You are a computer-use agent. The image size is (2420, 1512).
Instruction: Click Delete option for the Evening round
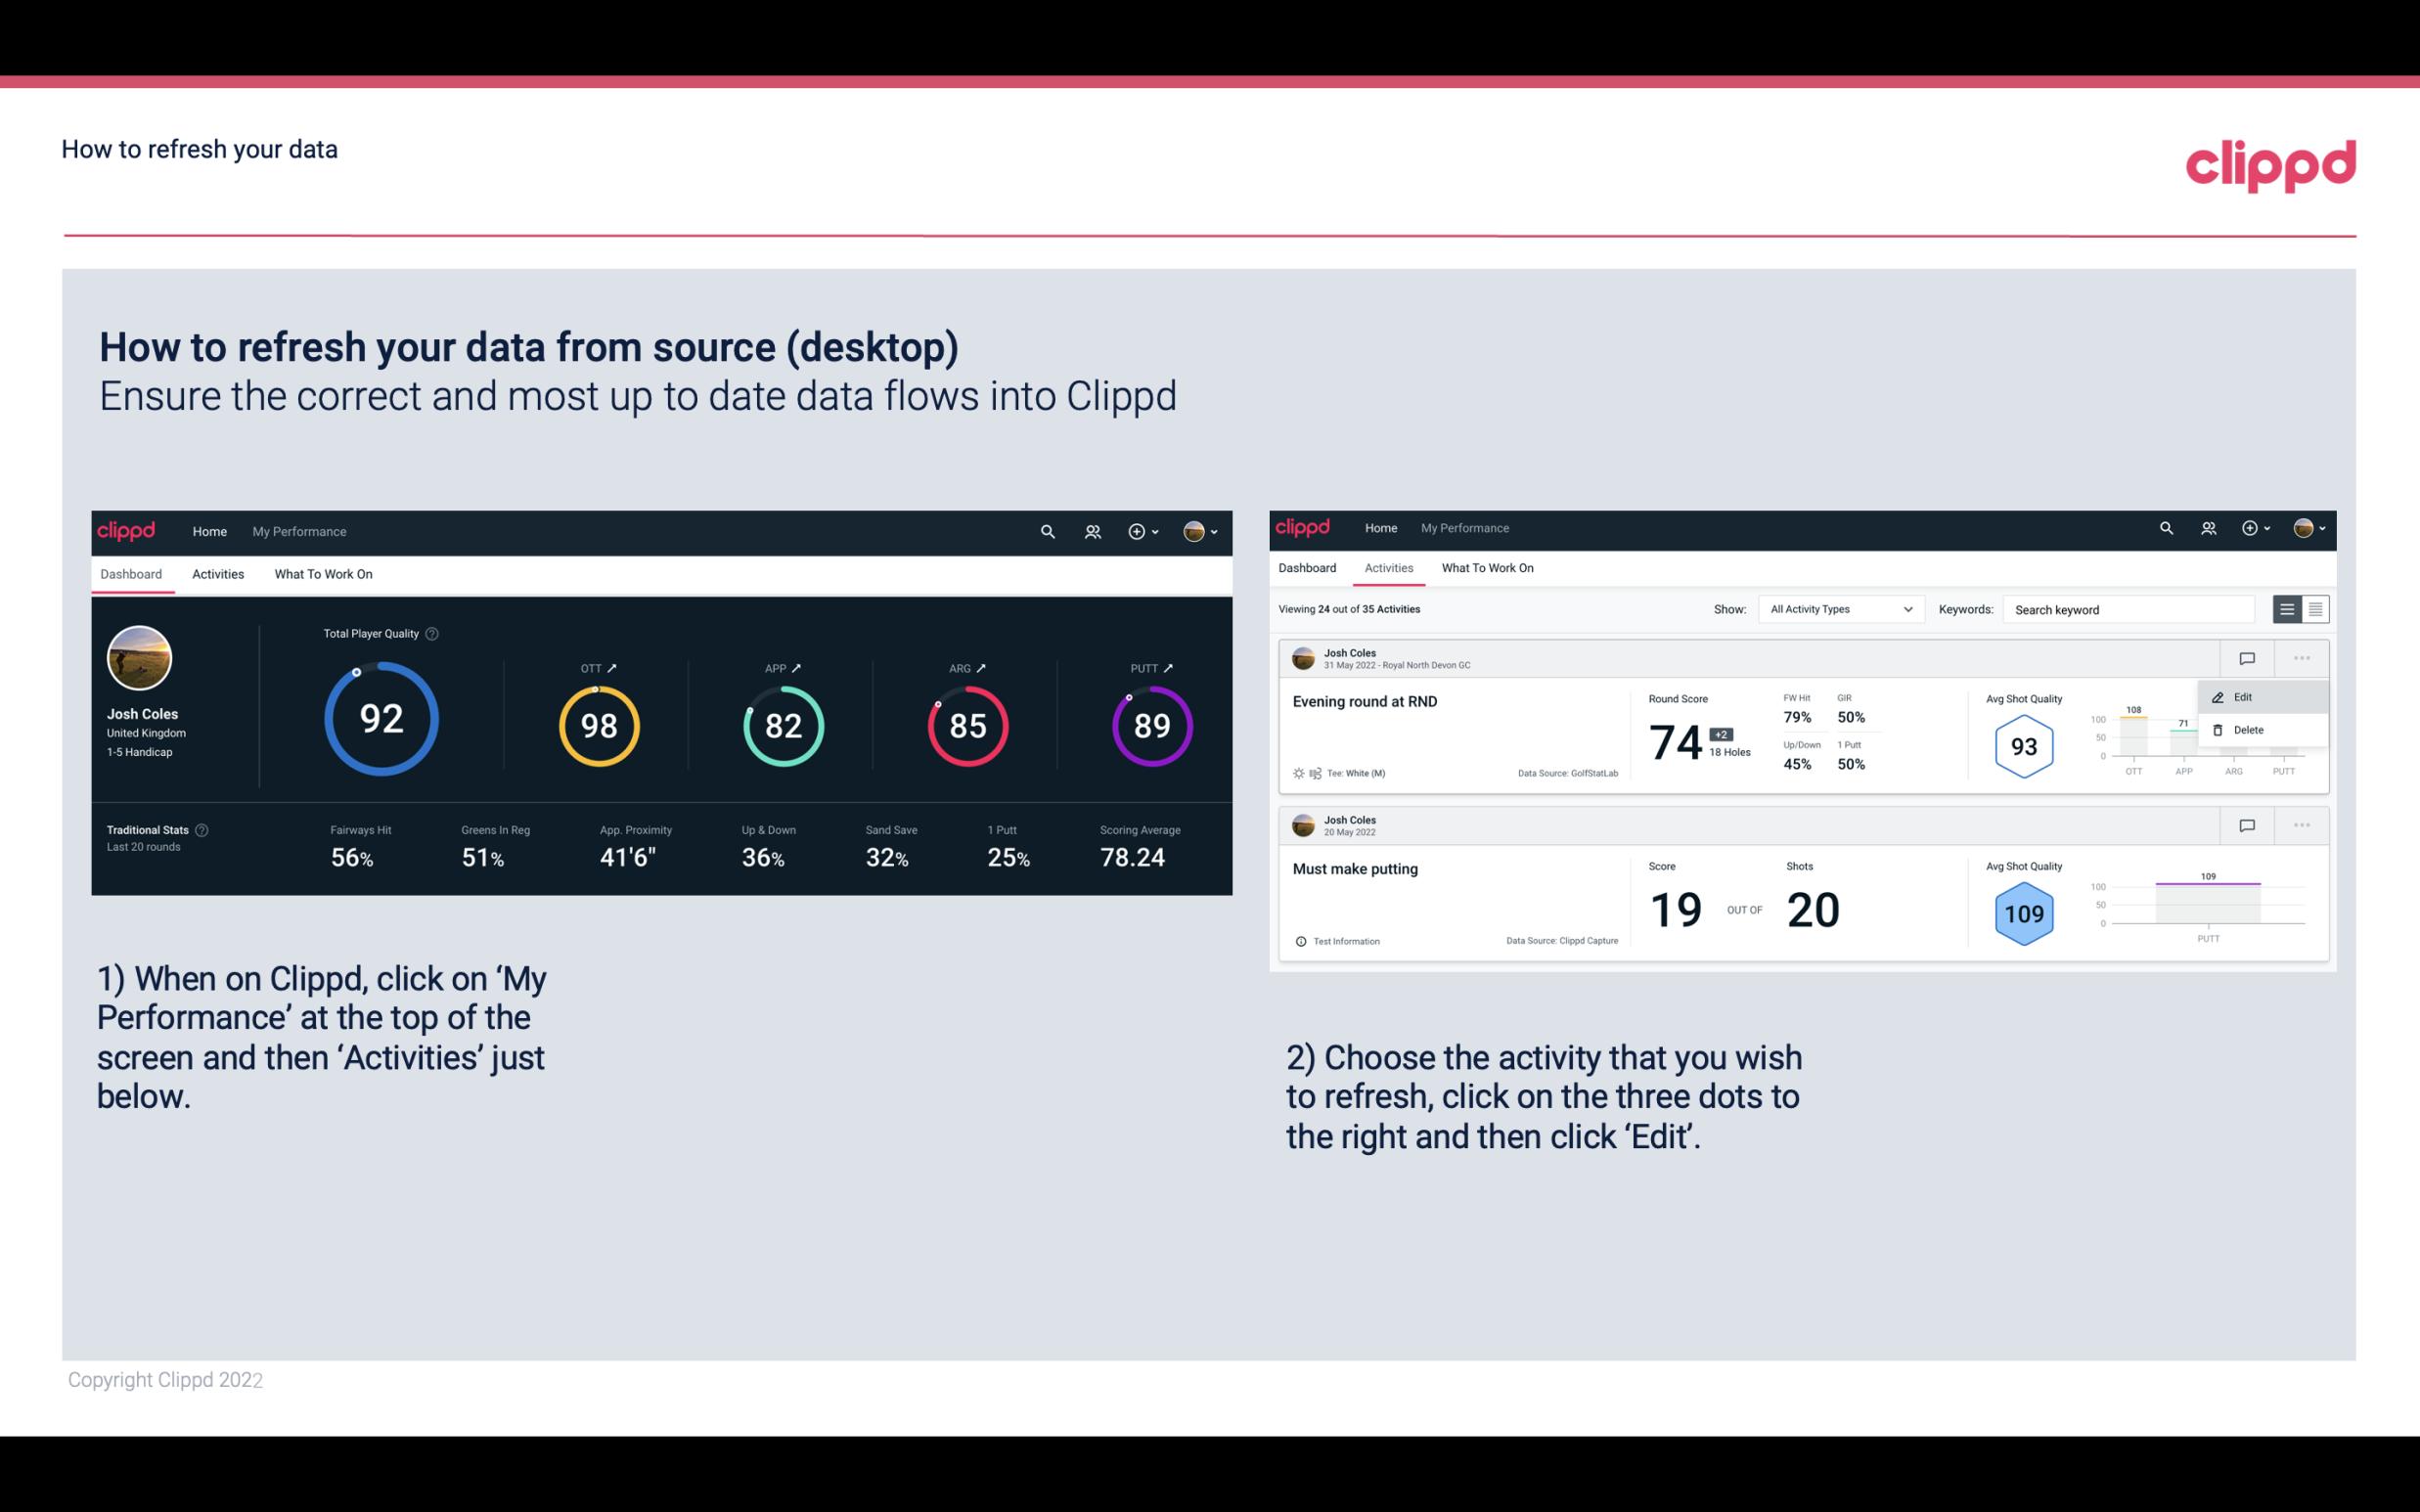(2248, 730)
